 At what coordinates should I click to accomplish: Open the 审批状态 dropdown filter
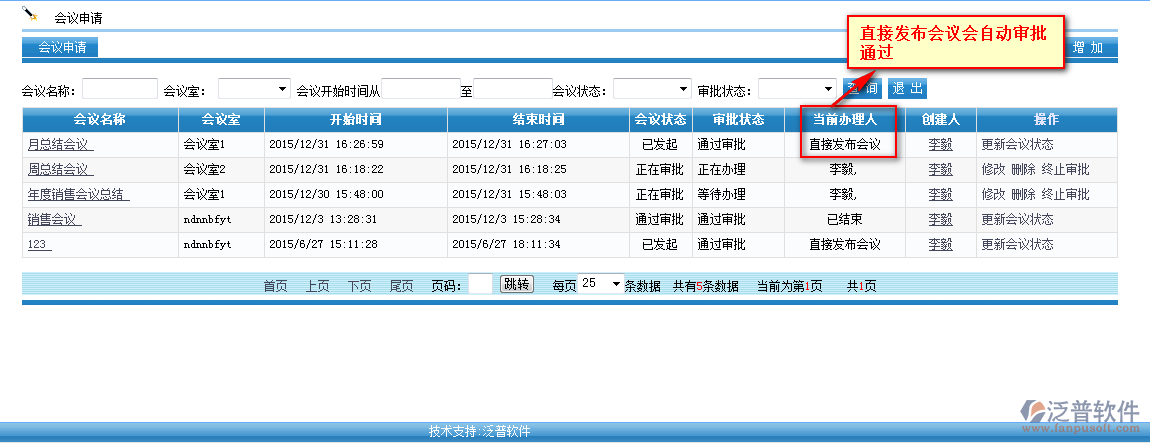797,89
